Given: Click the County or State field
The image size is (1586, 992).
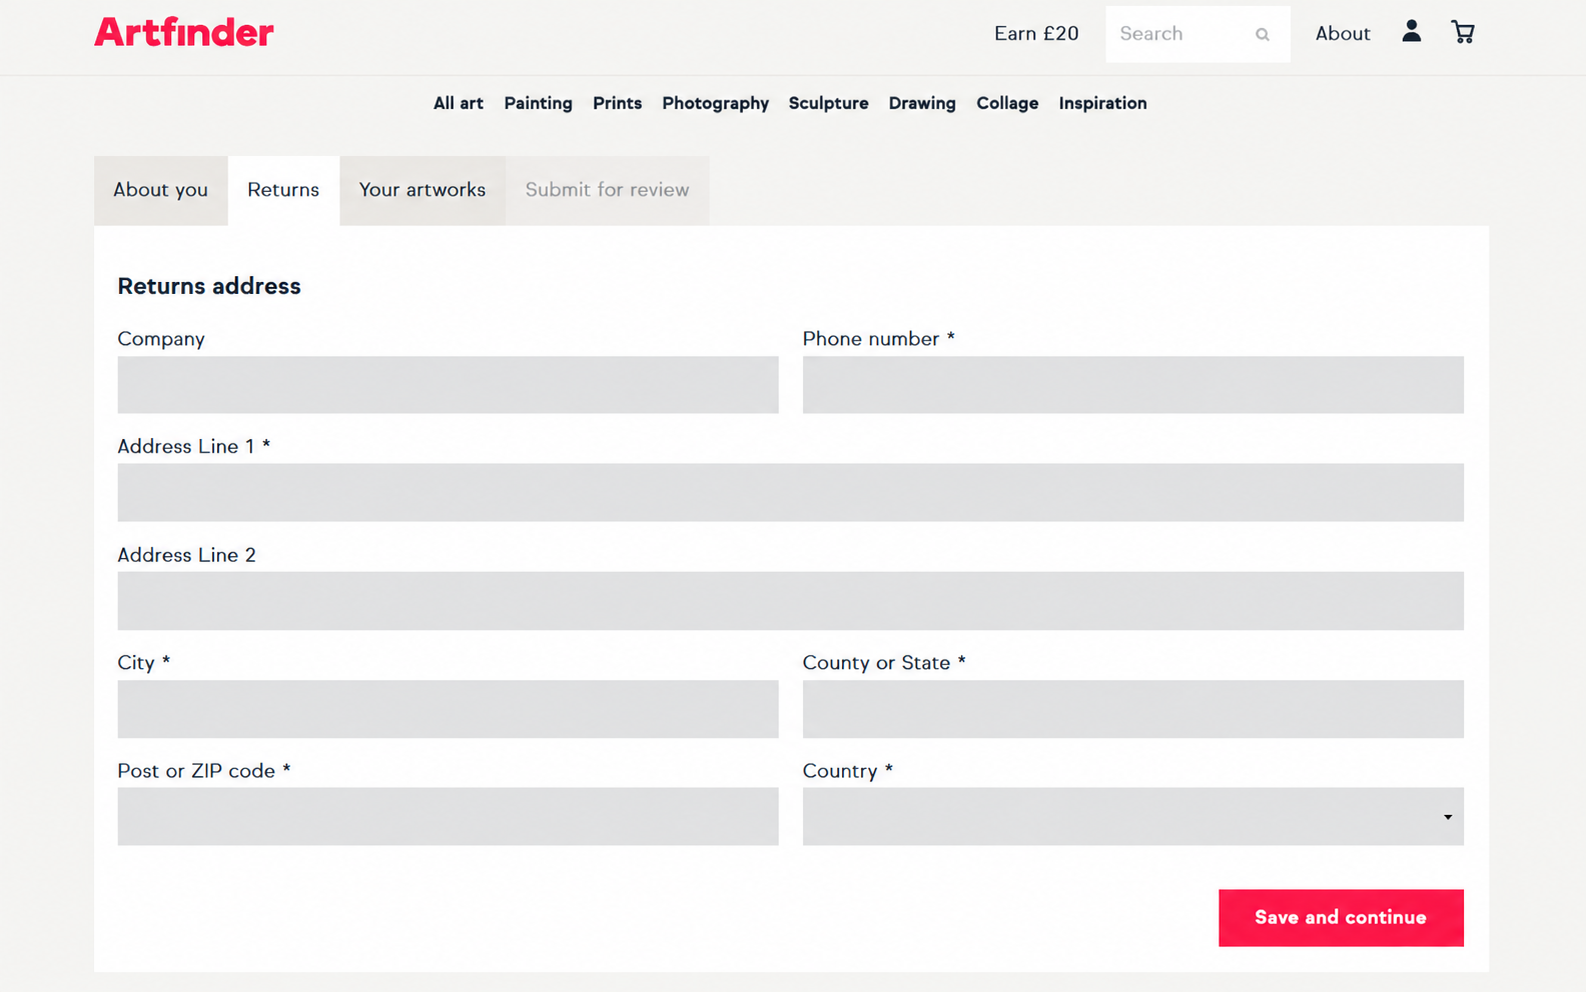Looking at the screenshot, I should [1133, 709].
